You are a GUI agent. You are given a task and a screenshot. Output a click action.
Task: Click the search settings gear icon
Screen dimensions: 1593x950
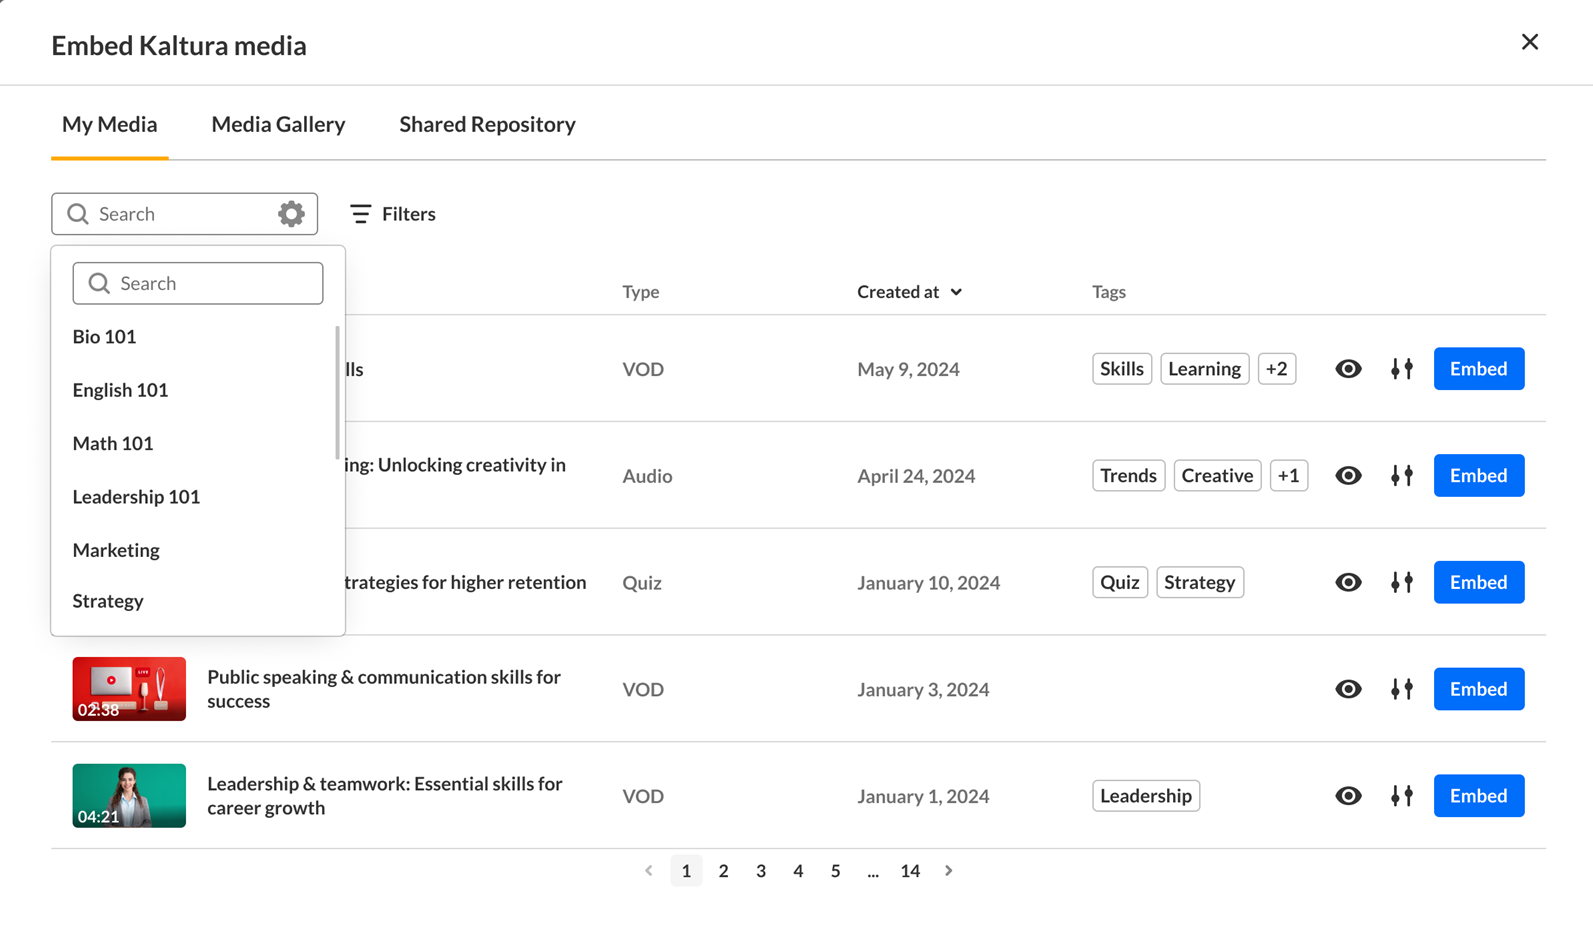pos(291,214)
